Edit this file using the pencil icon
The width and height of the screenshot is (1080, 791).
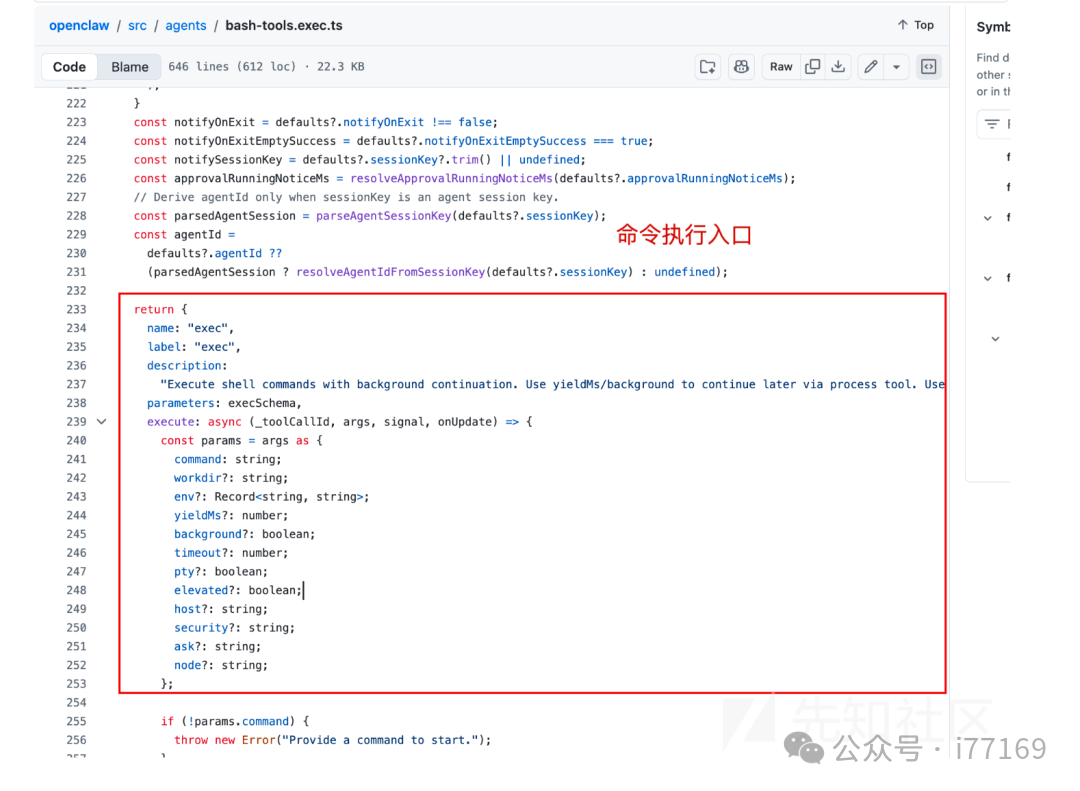click(869, 66)
